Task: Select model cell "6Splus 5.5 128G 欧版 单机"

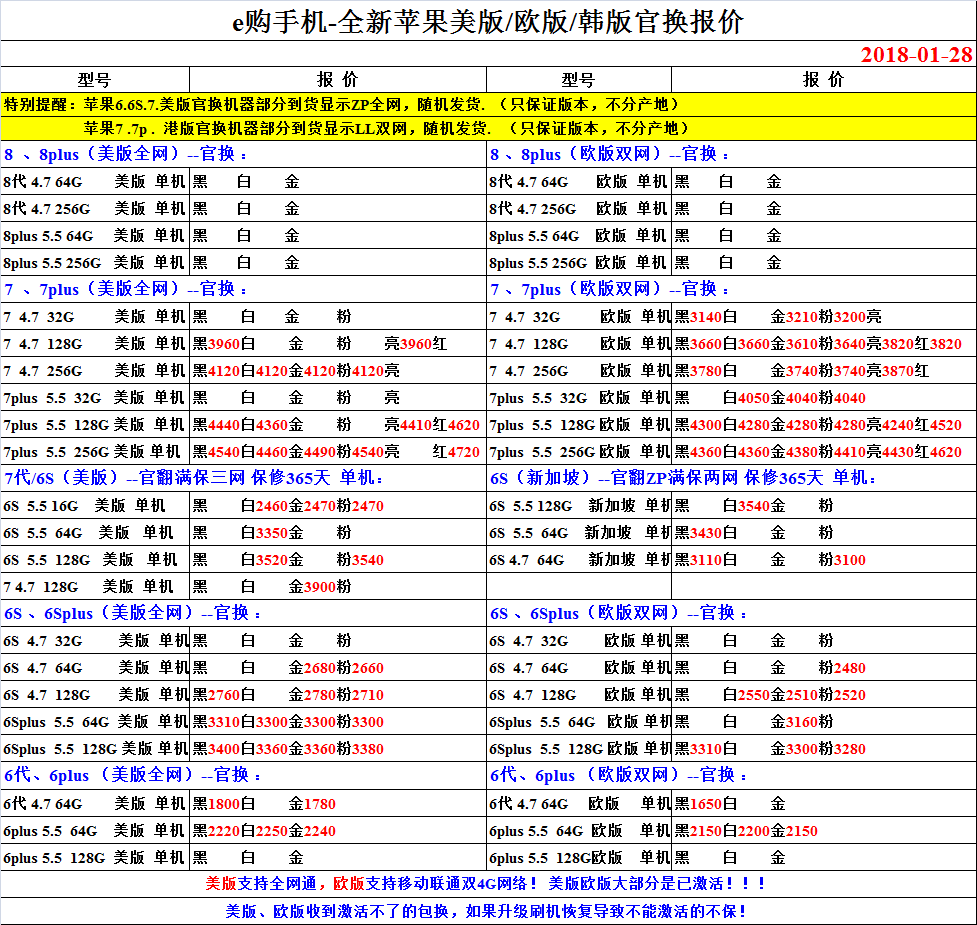Action: coord(579,749)
